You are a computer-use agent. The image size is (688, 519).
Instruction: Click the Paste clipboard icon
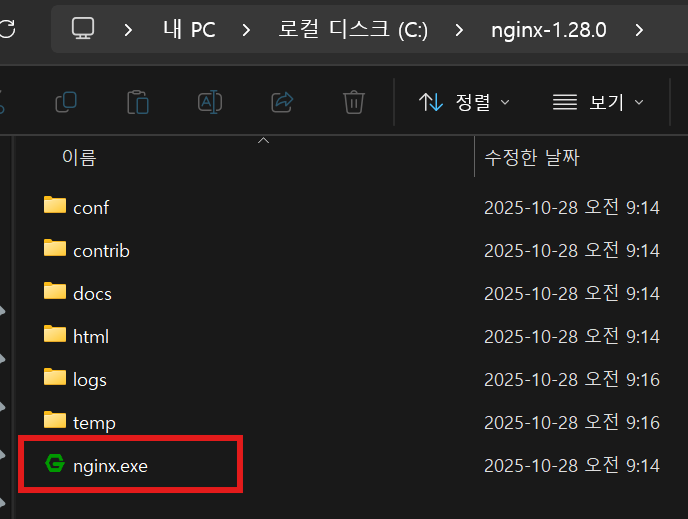click(138, 102)
